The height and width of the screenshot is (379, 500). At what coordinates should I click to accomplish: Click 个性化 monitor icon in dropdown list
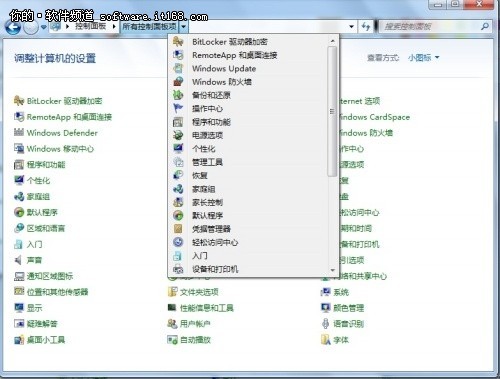178,148
